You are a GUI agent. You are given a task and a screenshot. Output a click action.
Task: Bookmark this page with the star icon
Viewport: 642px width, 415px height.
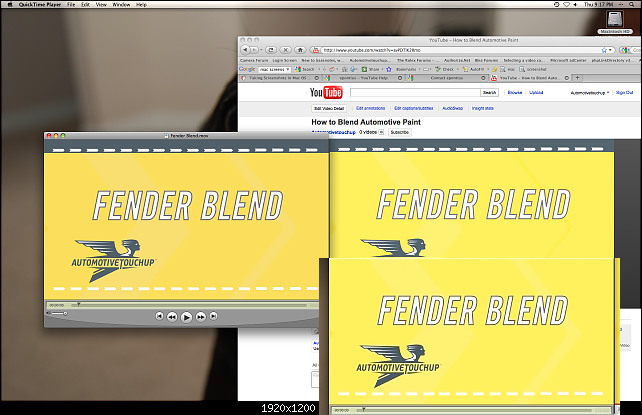pos(604,50)
